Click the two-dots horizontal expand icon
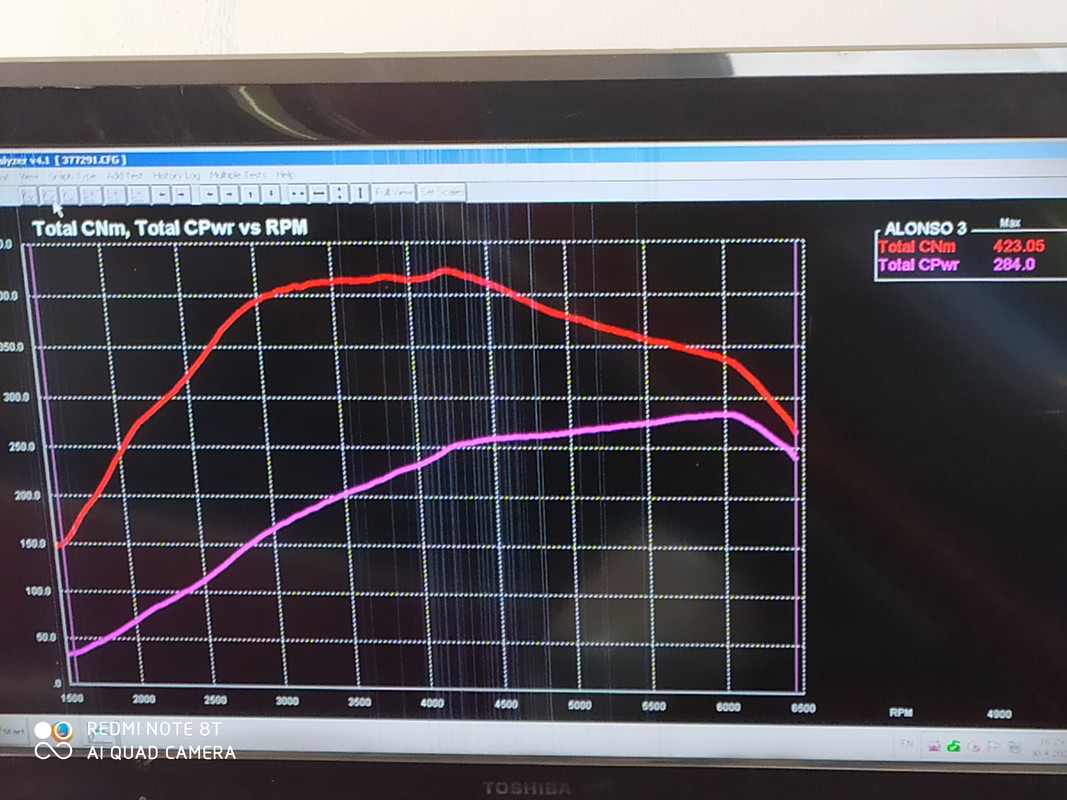Viewport: 1067px width, 800px height. tap(297, 194)
